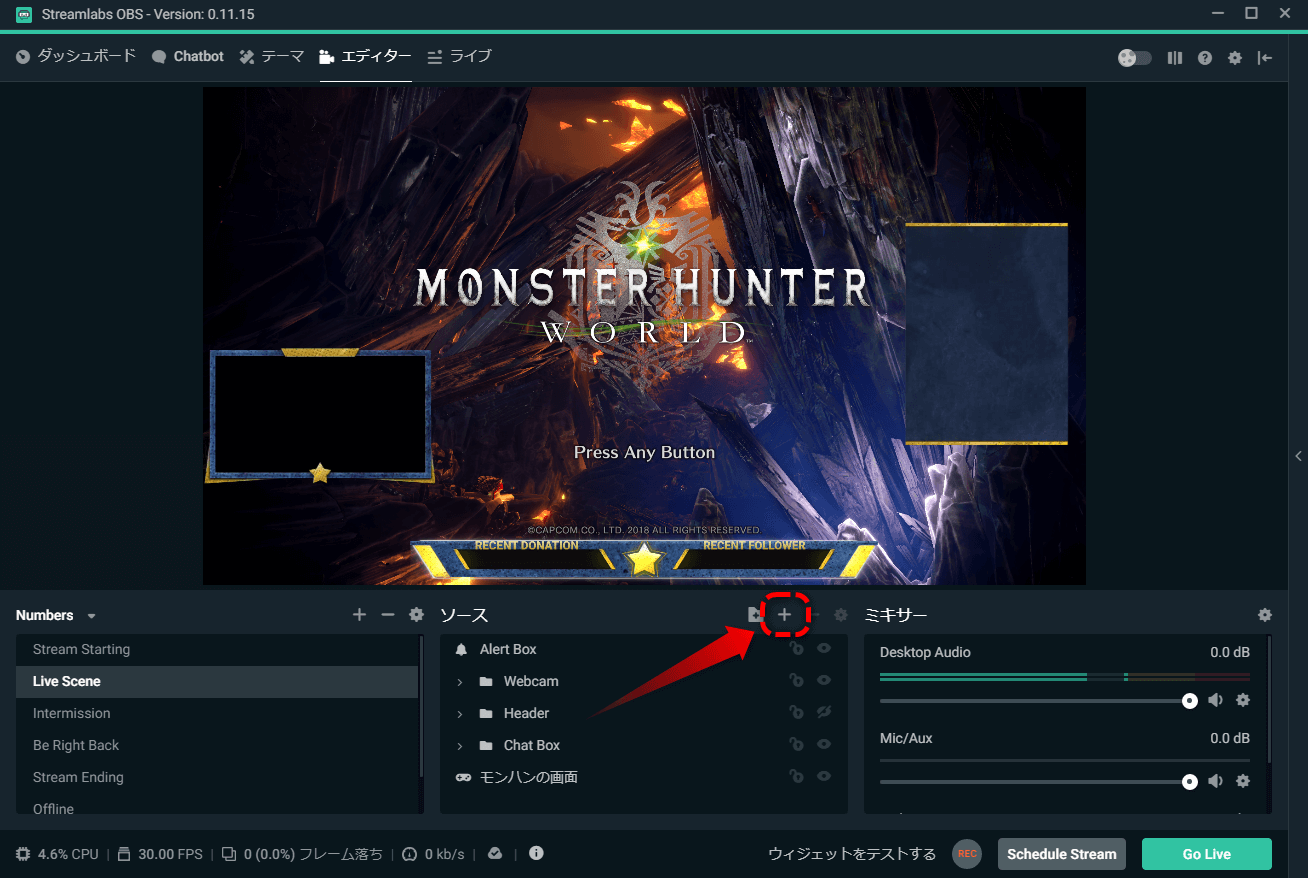Select the Offline scene
Image resolution: width=1308 pixels, height=878 pixels.
coord(217,806)
